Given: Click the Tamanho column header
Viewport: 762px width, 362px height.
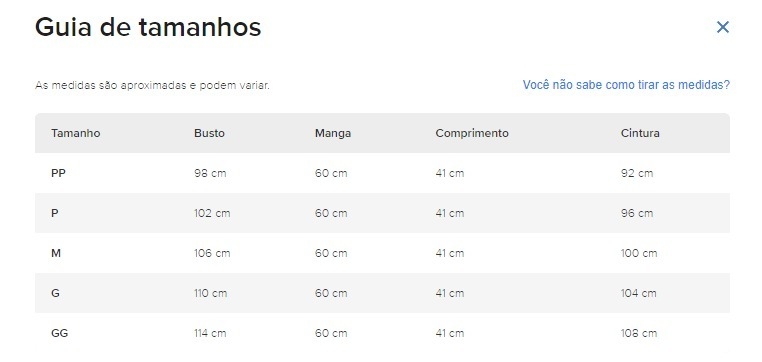Looking at the screenshot, I should click(76, 133).
